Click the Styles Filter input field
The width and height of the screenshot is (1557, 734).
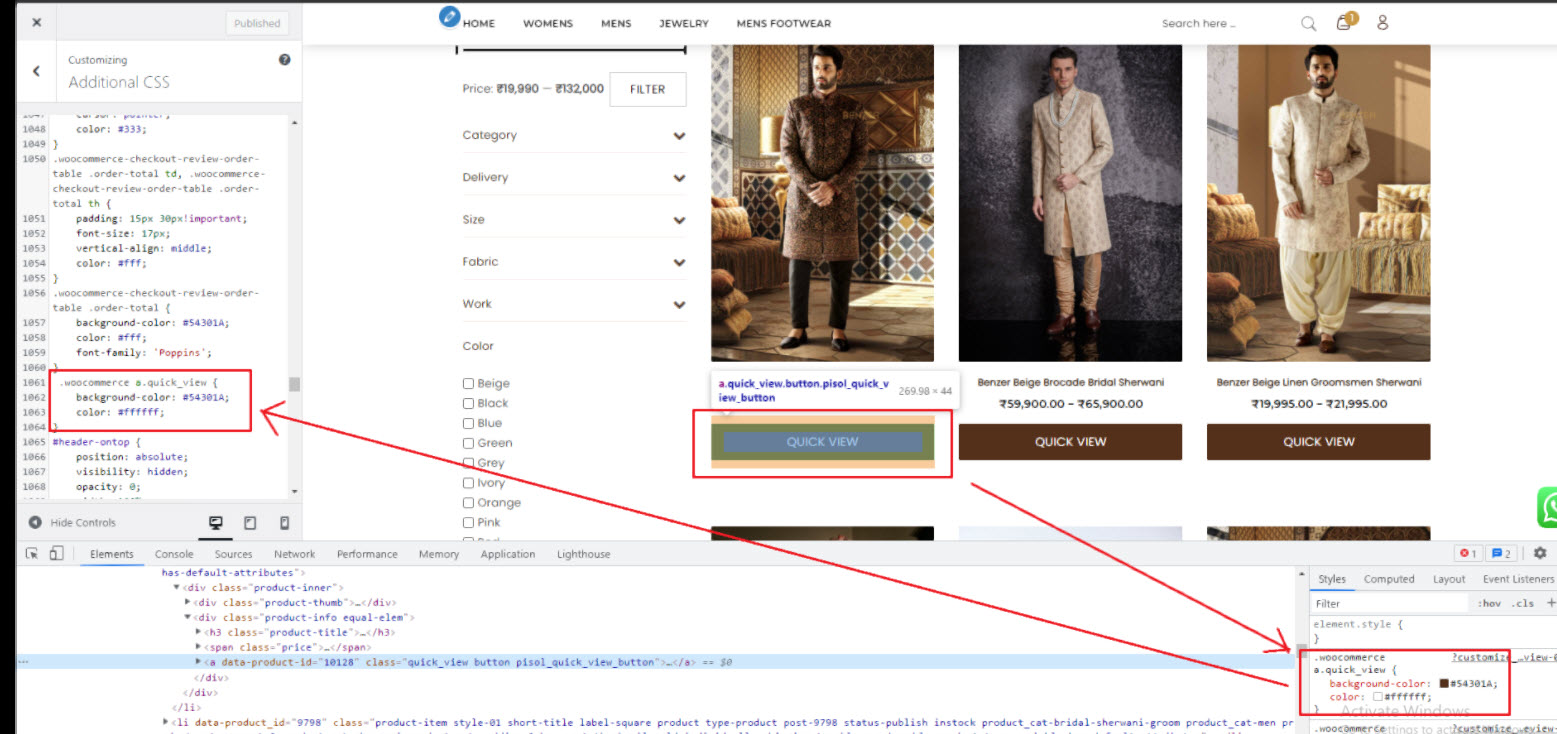[x=1390, y=603]
